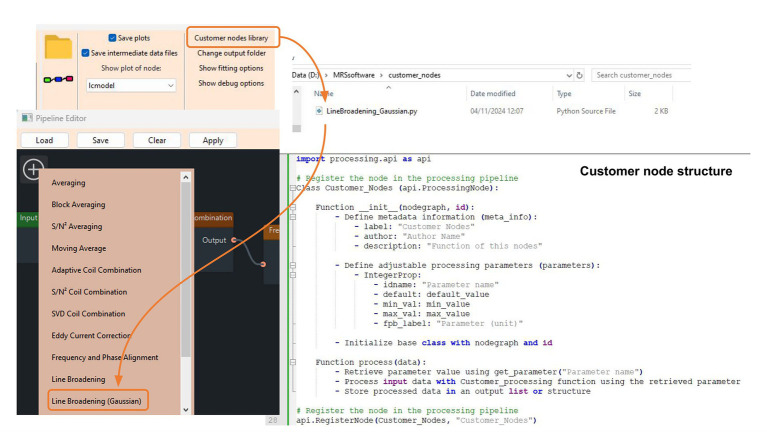This screenshot has width=767, height=432.
Task: Click the Output node red connector dot
Action: [234, 240]
